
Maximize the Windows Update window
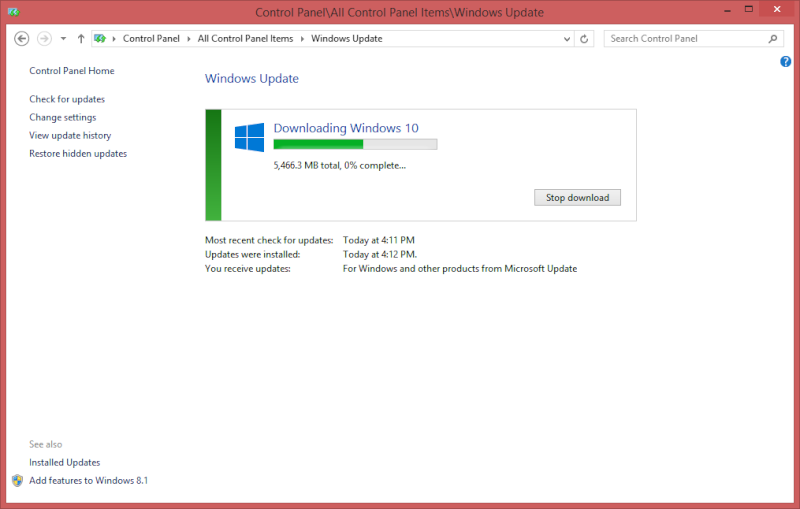tap(748, 10)
